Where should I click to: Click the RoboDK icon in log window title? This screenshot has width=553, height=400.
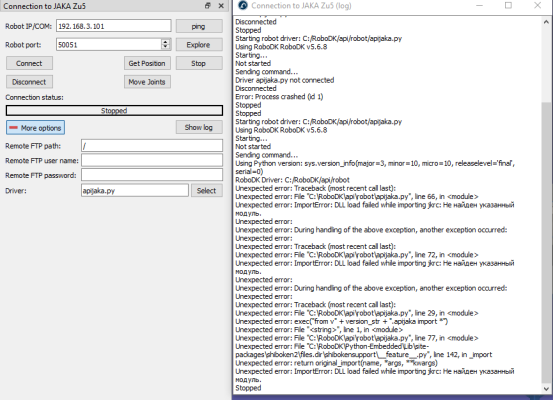coord(243,5)
